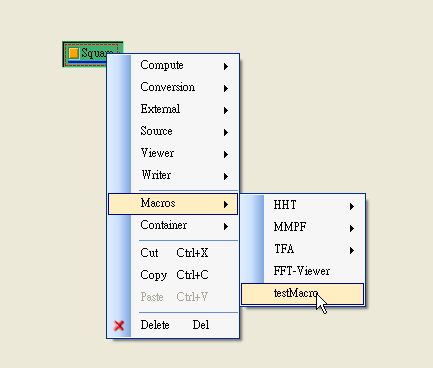The image size is (433, 368).
Task: Choose Copy from the context menu
Action: point(173,275)
